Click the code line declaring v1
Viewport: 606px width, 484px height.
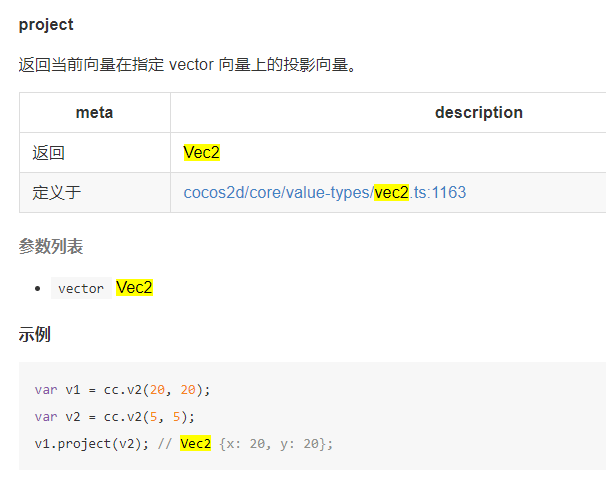click(x=122, y=390)
